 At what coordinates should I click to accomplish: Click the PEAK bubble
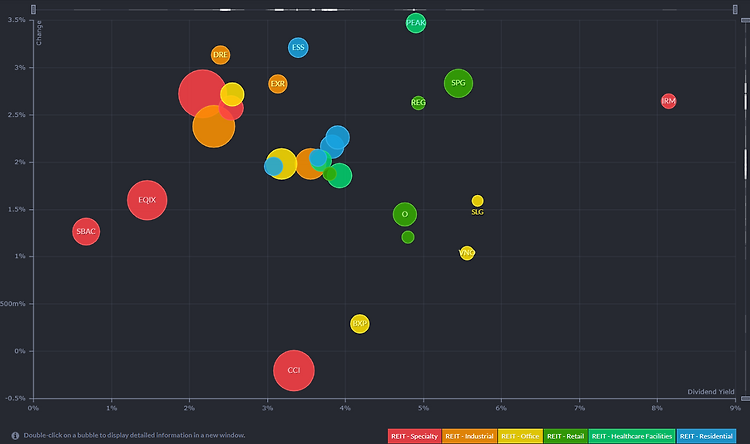pos(416,22)
